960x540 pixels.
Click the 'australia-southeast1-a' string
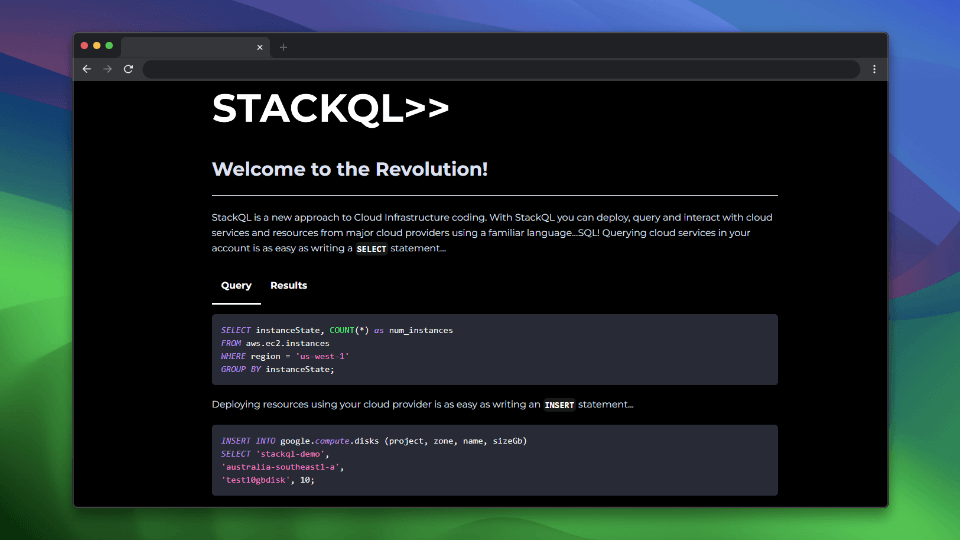pyautogui.click(x=280, y=467)
